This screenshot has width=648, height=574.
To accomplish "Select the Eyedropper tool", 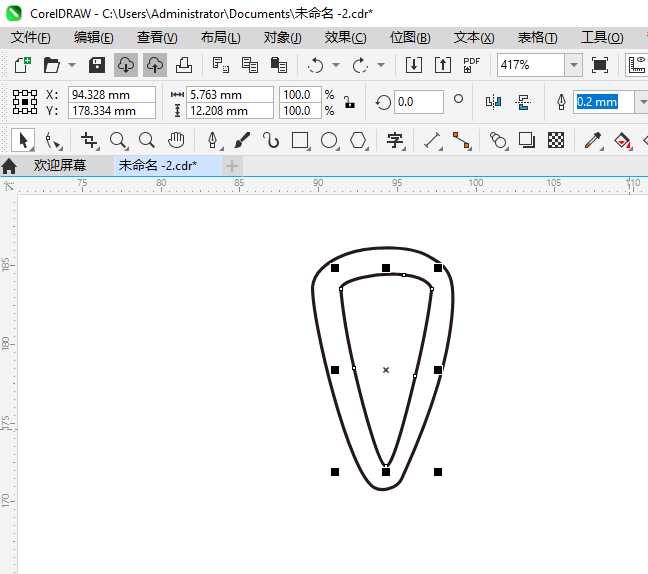I will [592, 140].
